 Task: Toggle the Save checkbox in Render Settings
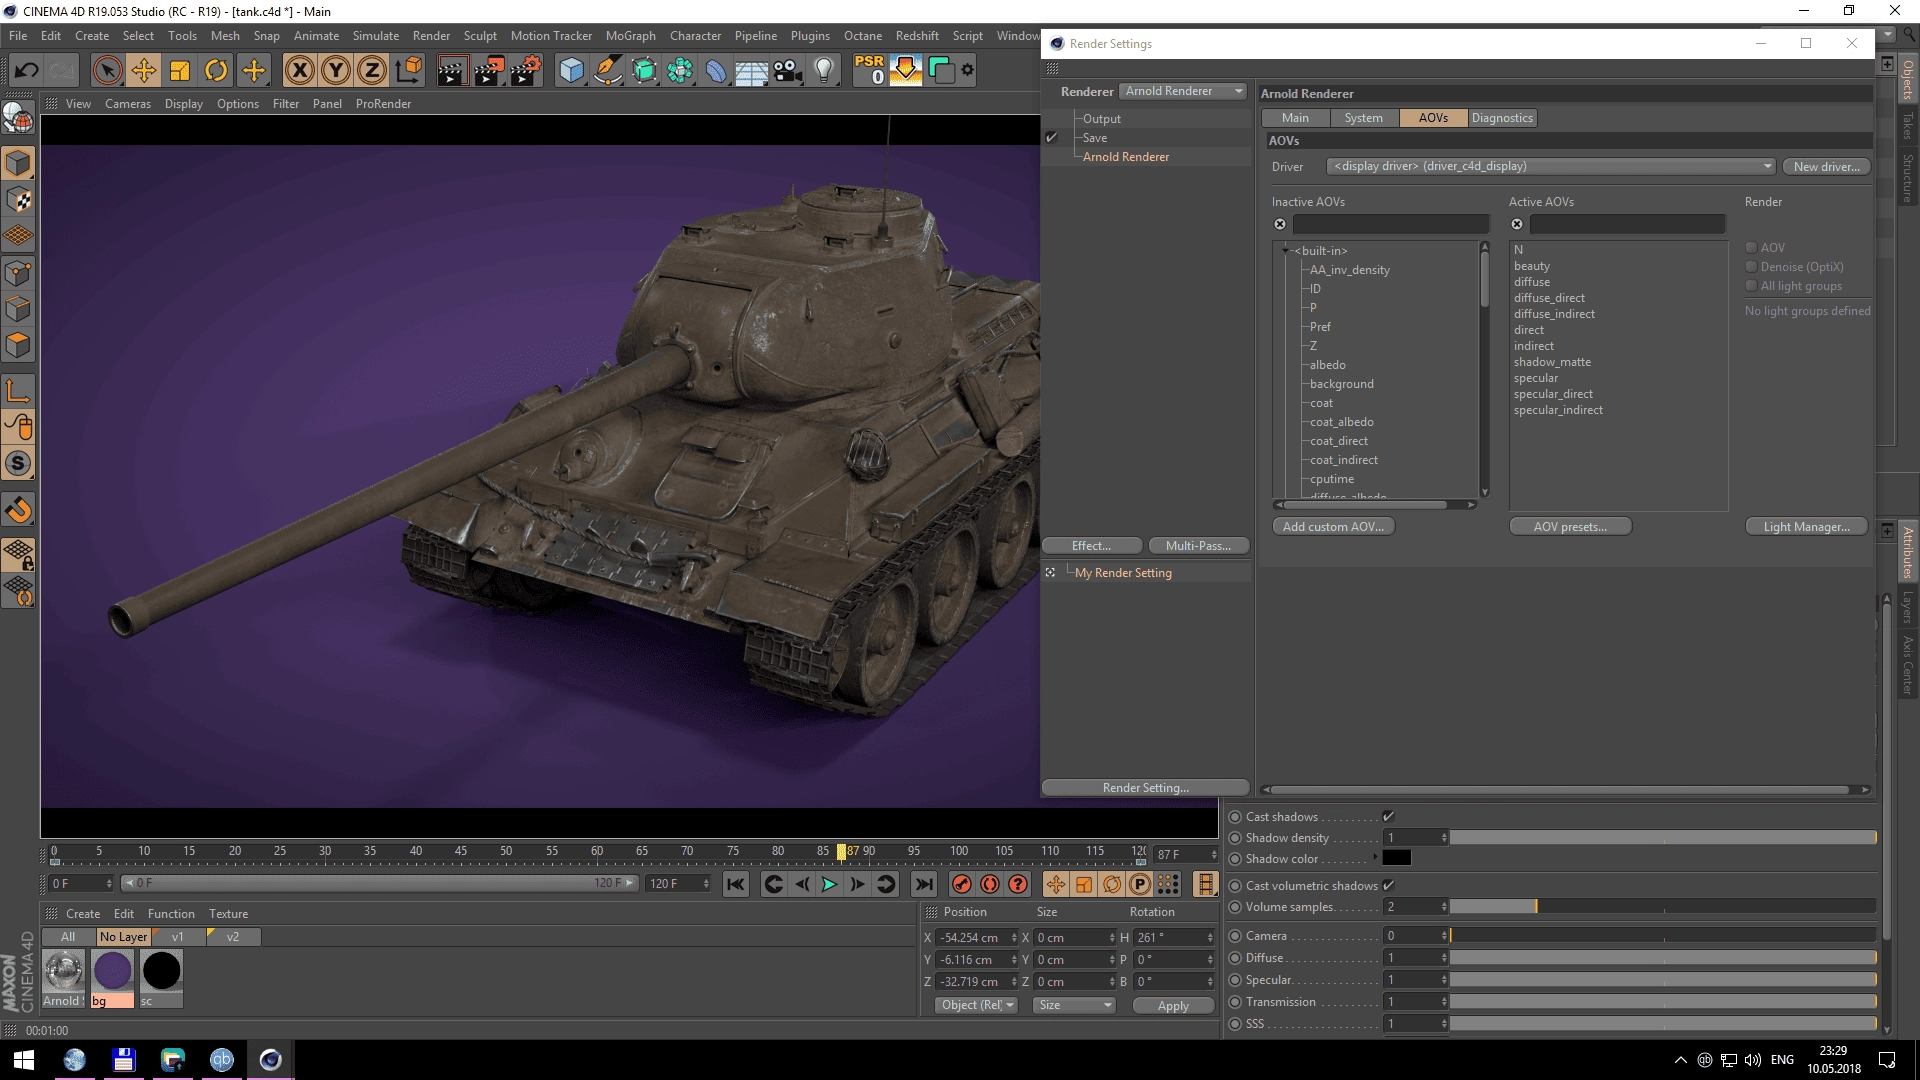coord(1051,138)
